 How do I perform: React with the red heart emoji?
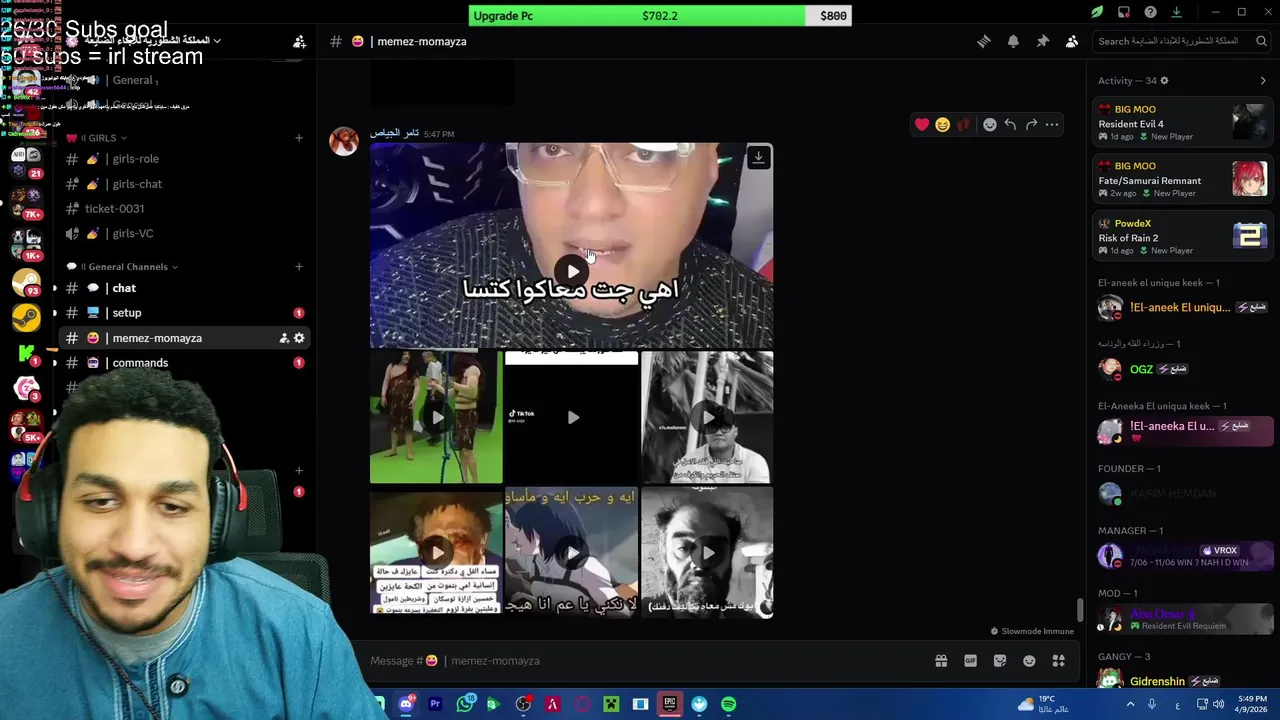point(921,124)
